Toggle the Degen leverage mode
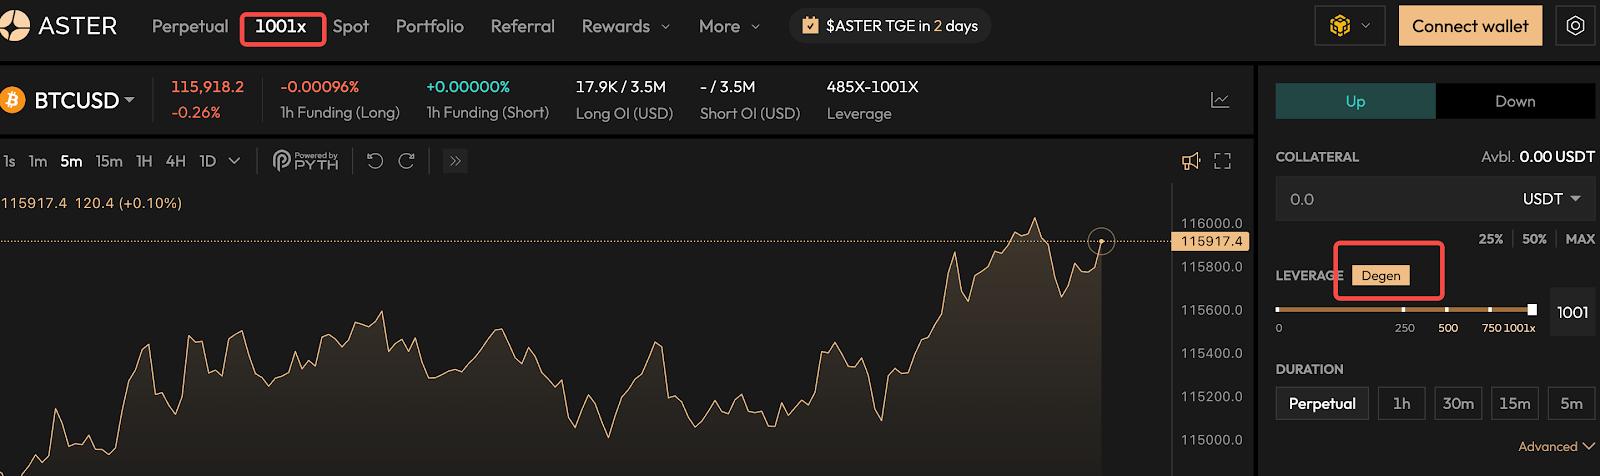Viewport: 1600px width, 476px height. pos(1381,275)
